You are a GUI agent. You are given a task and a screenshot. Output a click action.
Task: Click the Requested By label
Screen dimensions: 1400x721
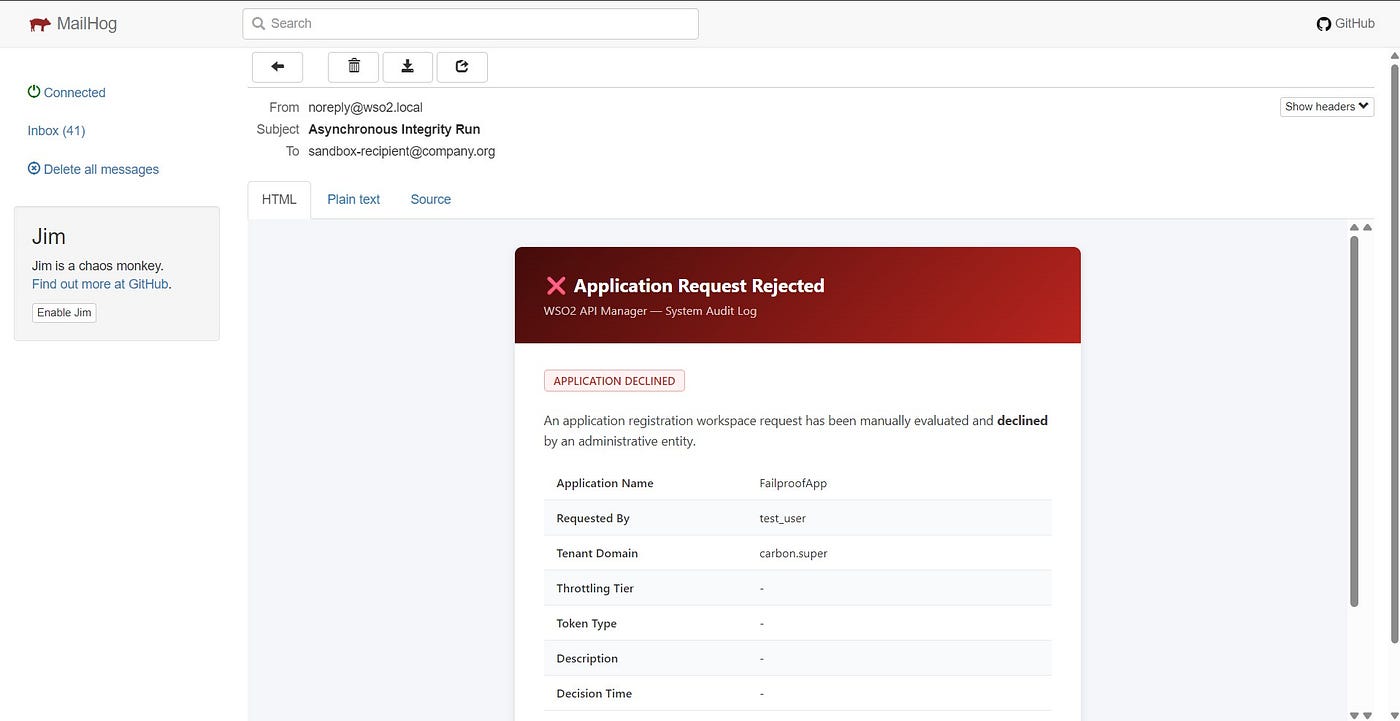[593, 518]
